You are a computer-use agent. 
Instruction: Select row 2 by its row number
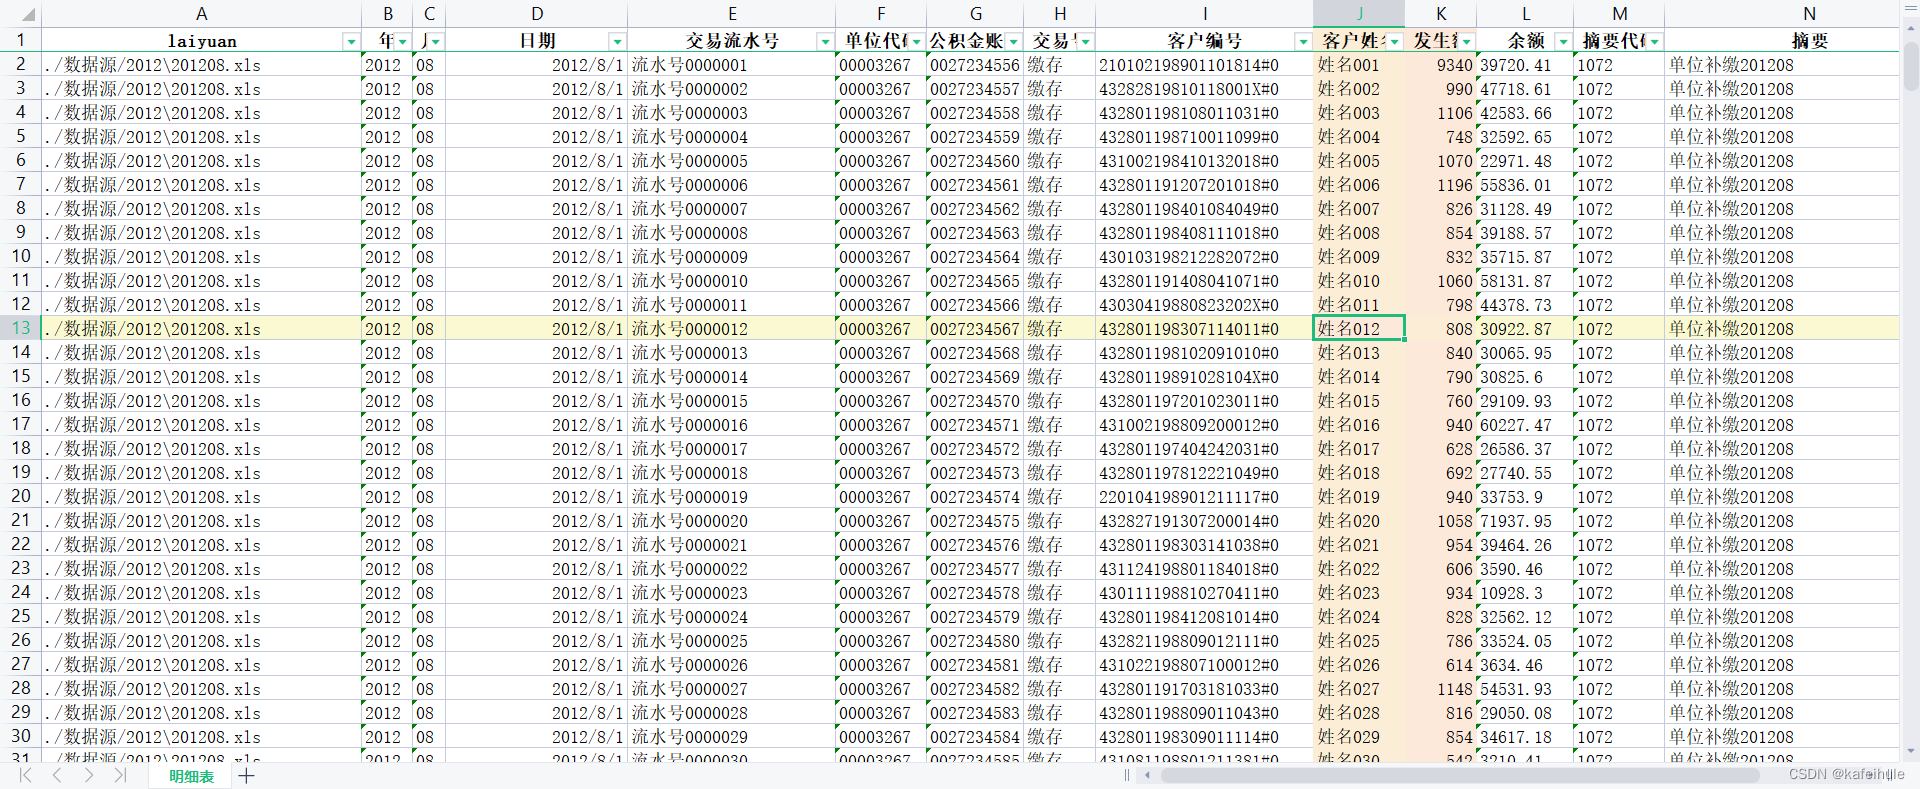[21, 64]
